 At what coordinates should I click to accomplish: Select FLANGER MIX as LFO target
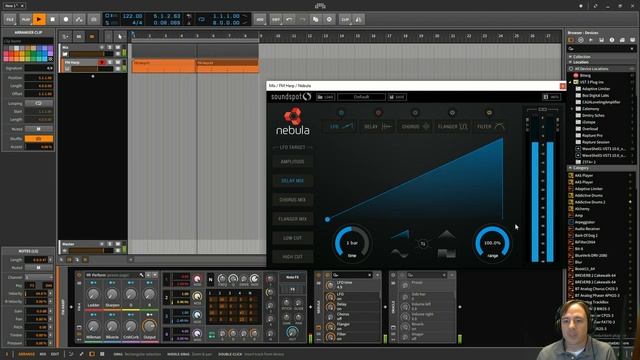[293, 219]
